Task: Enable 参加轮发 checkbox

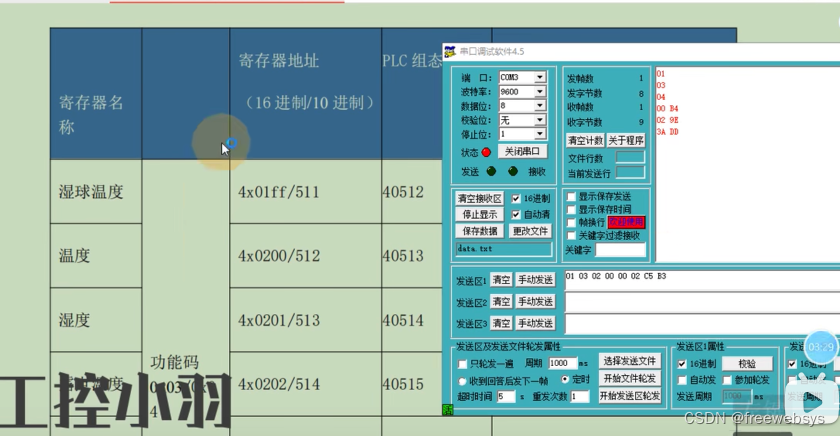Action: coord(727,380)
